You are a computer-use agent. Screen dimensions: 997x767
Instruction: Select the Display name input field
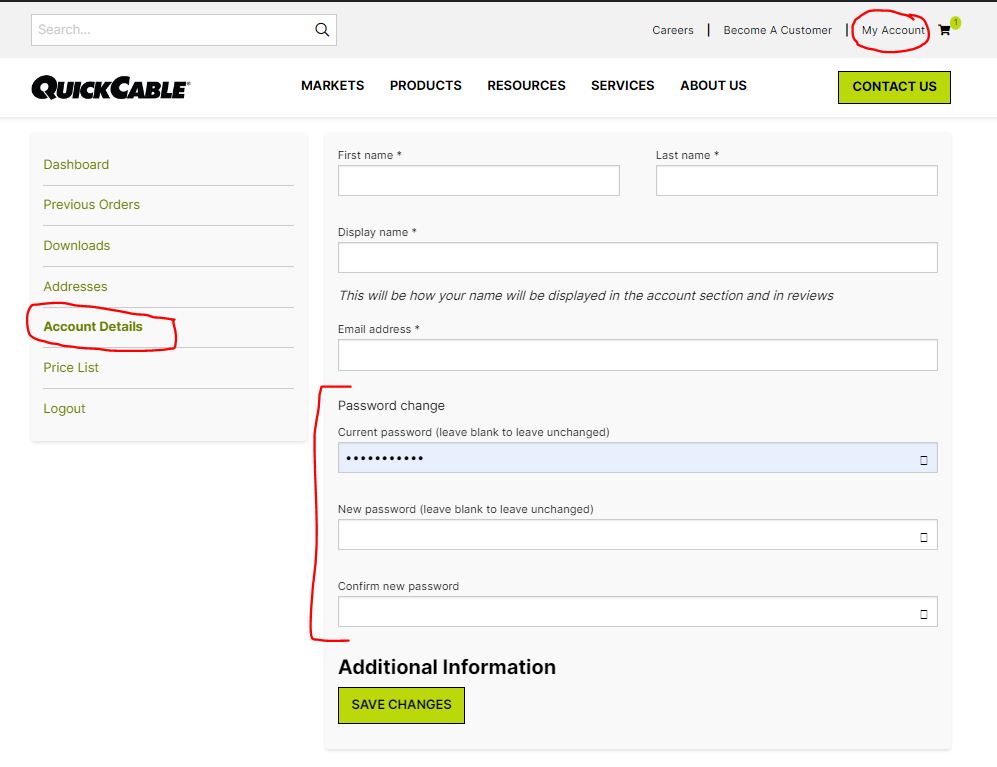(x=637, y=258)
